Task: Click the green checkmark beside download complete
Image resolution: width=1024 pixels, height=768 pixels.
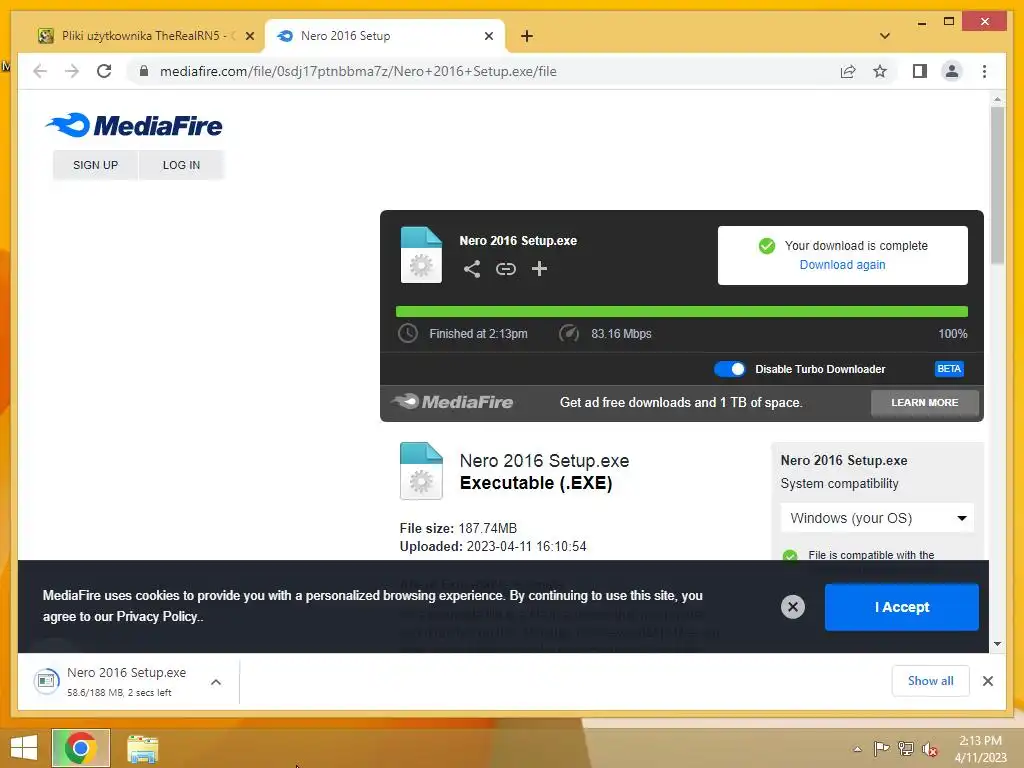Action: (767, 246)
